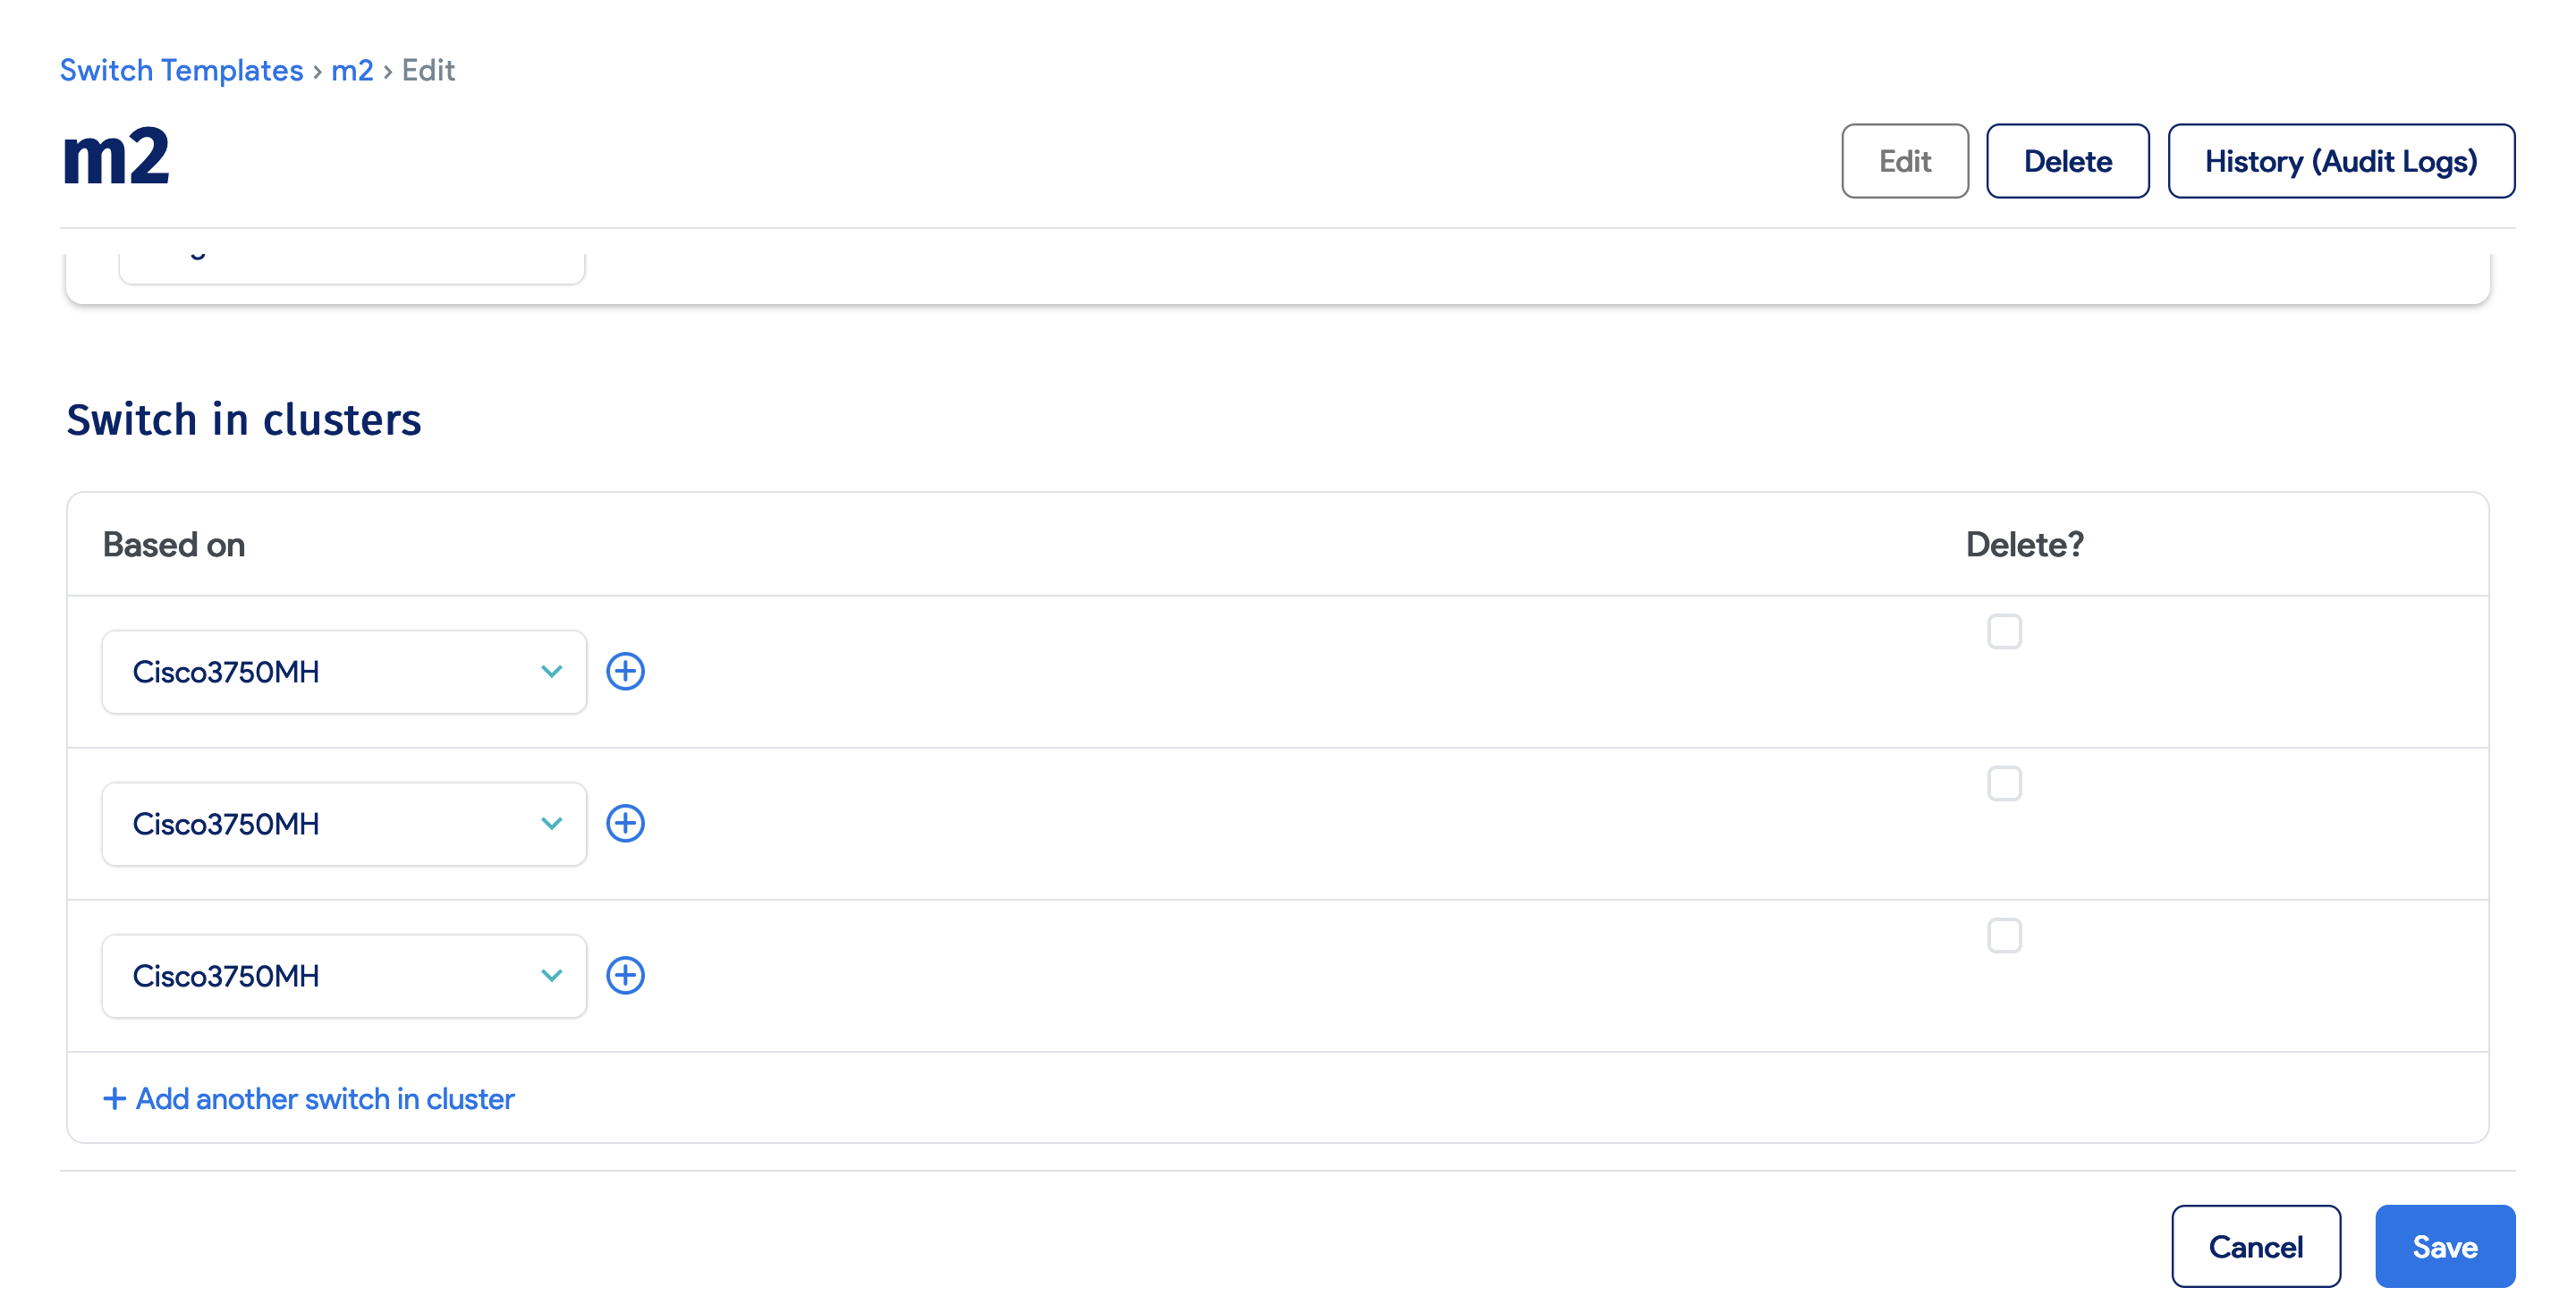Screen dimensions: 2576x1313
Task: Click the 'Edit' breadcrumb text
Action: click(x=428, y=70)
